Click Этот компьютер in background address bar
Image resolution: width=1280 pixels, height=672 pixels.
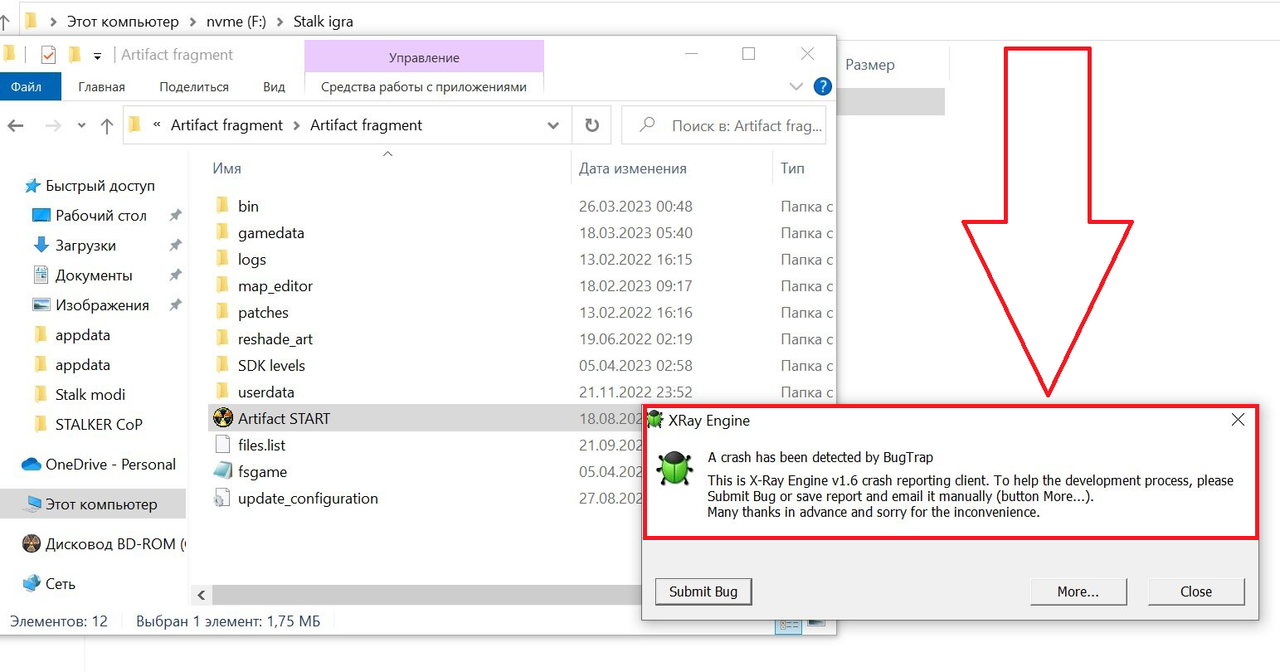pyautogui.click(x=123, y=20)
